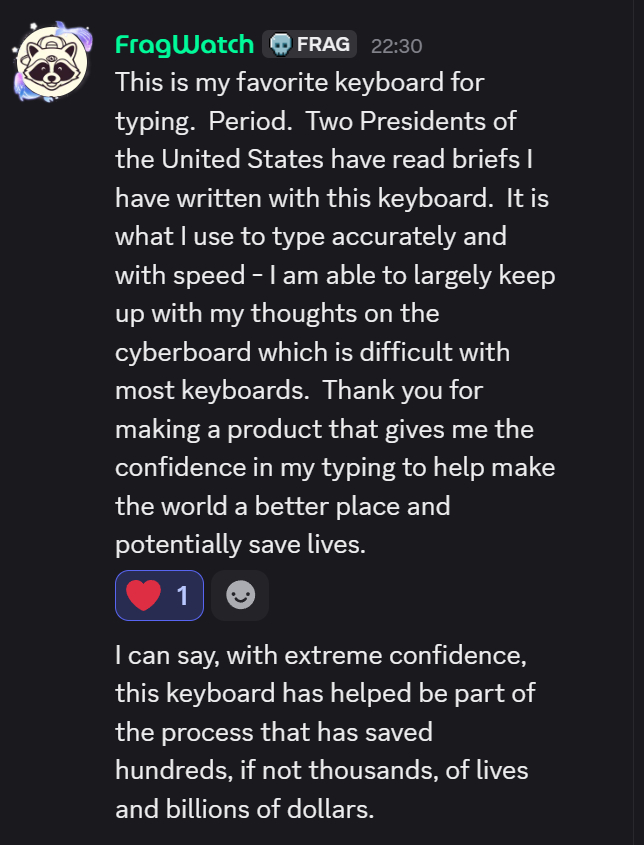Click the reaction count number 1
The width and height of the screenshot is (644, 845).
point(182,596)
